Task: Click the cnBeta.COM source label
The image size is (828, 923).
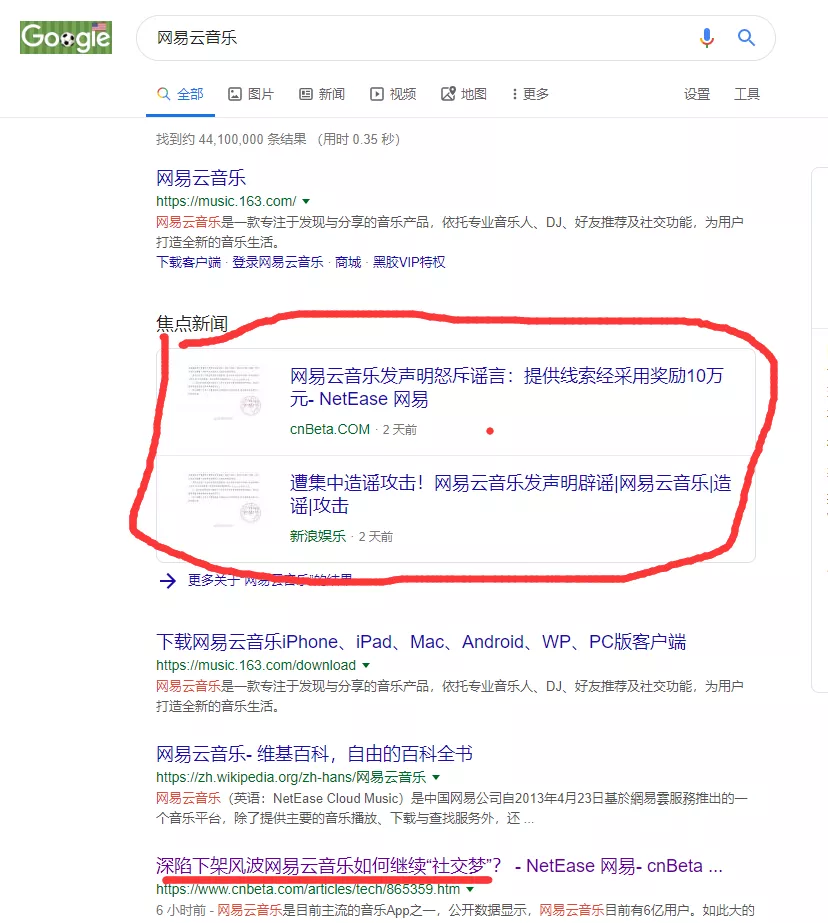Action: [330, 430]
